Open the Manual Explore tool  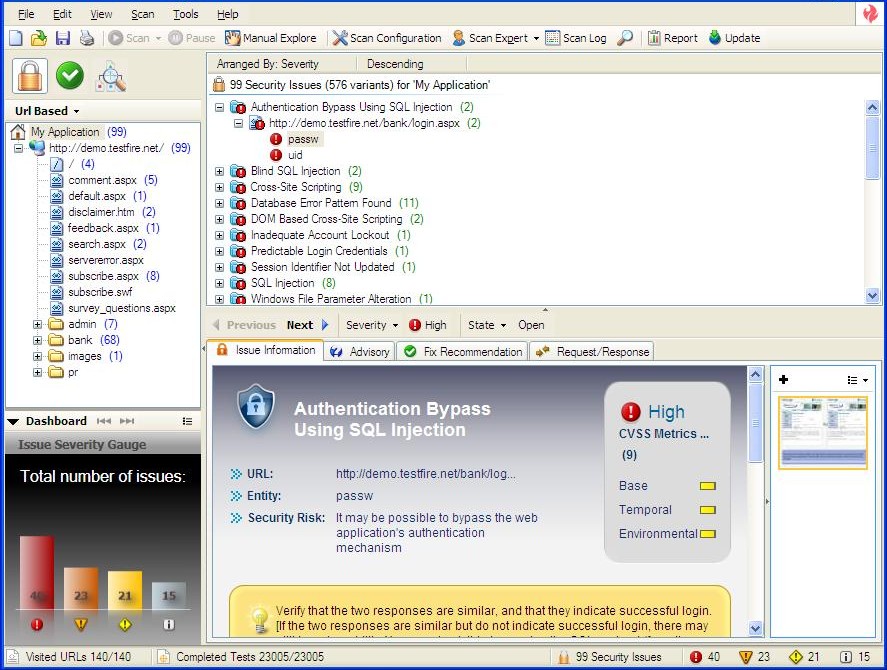[272, 37]
